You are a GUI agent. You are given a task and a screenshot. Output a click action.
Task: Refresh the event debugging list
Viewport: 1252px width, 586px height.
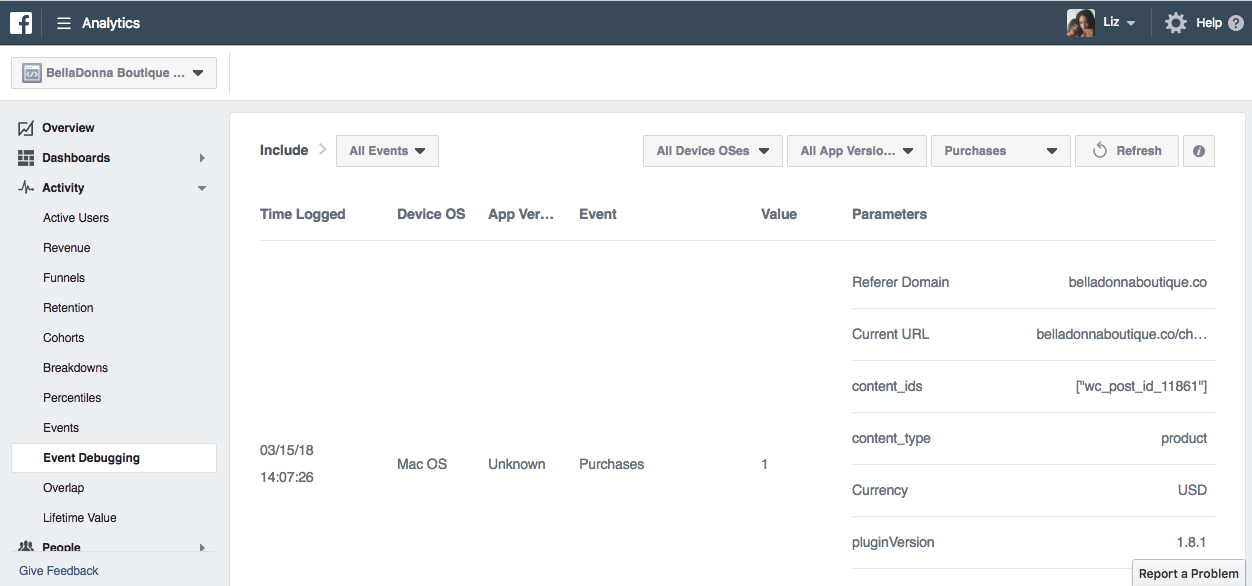click(x=1127, y=151)
